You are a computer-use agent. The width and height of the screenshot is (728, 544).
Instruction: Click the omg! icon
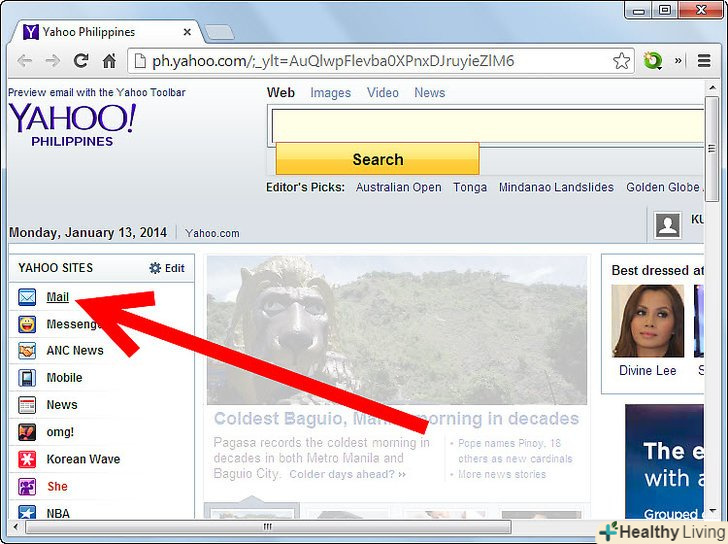[x=27, y=432]
